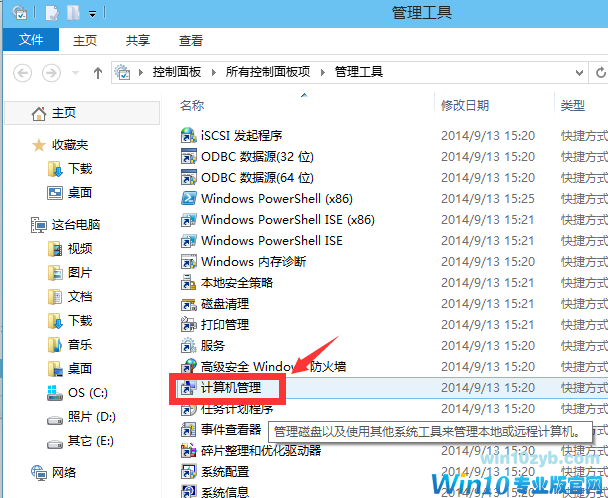Expand the address bar history dropdown
Screen dimensions: 608x498
(x=579, y=72)
